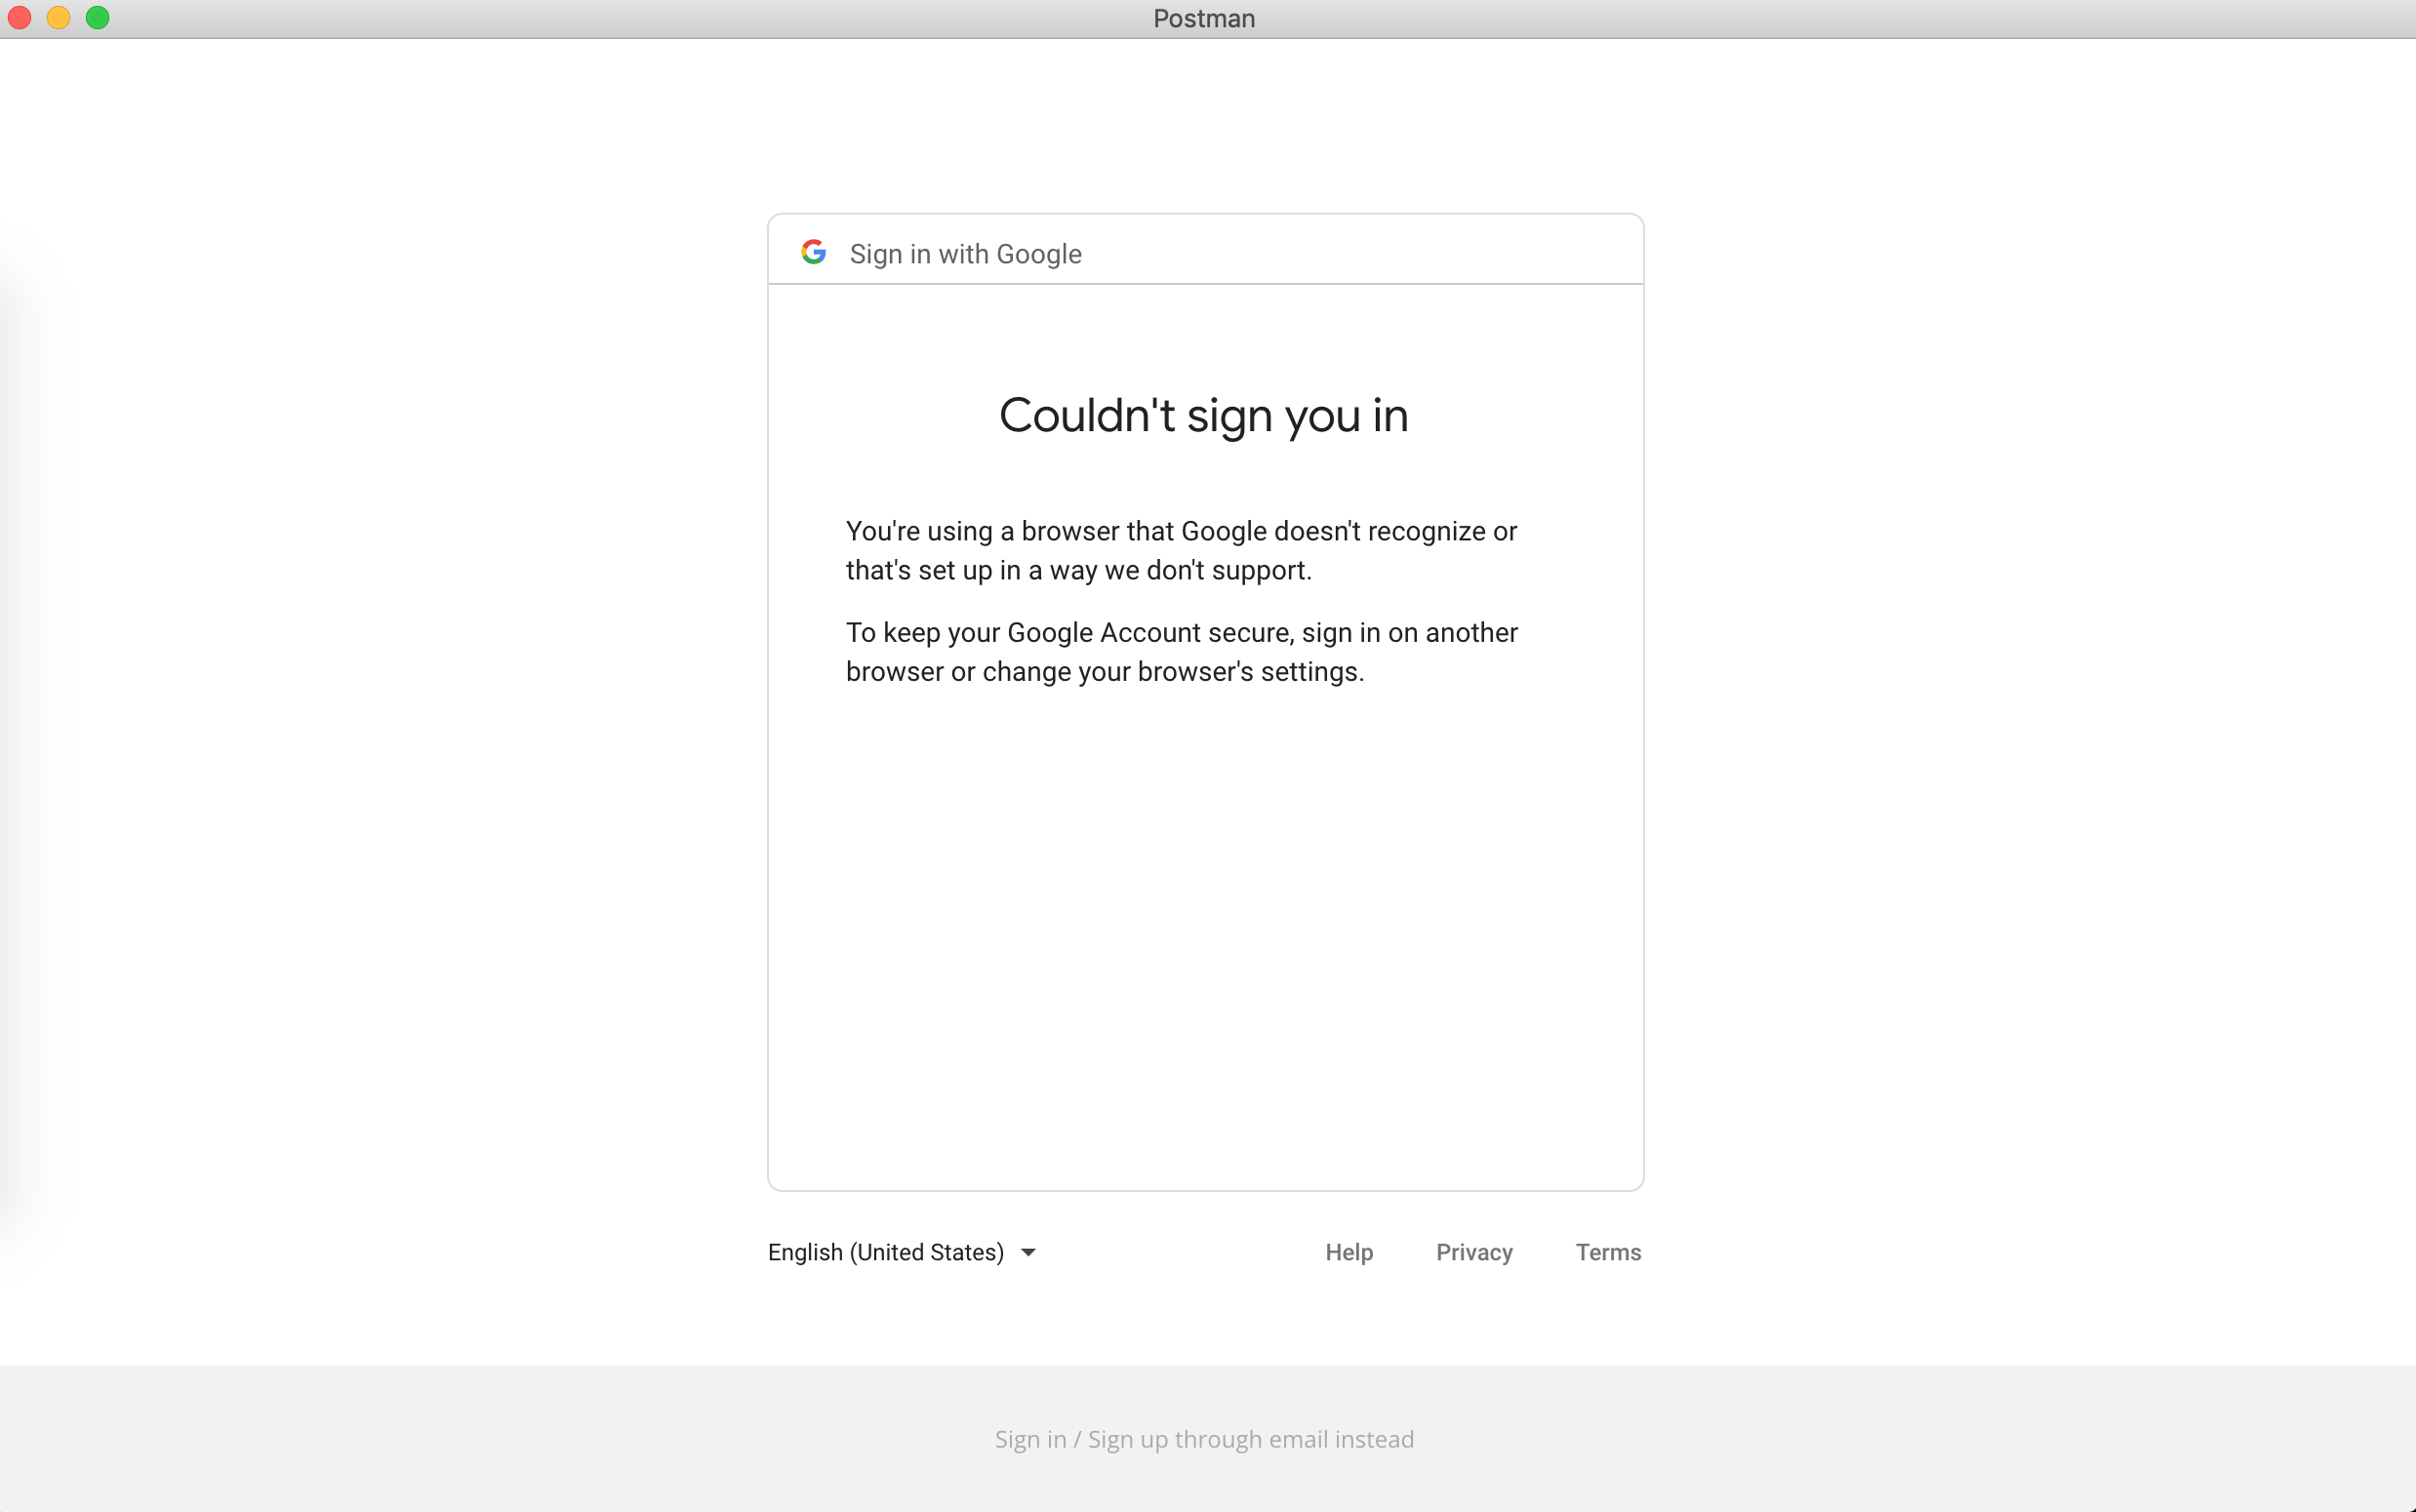Image resolution: width=2416 pixels, height=1512 pixels.
Task: Click the Google G logo
Action: point(814,251)
